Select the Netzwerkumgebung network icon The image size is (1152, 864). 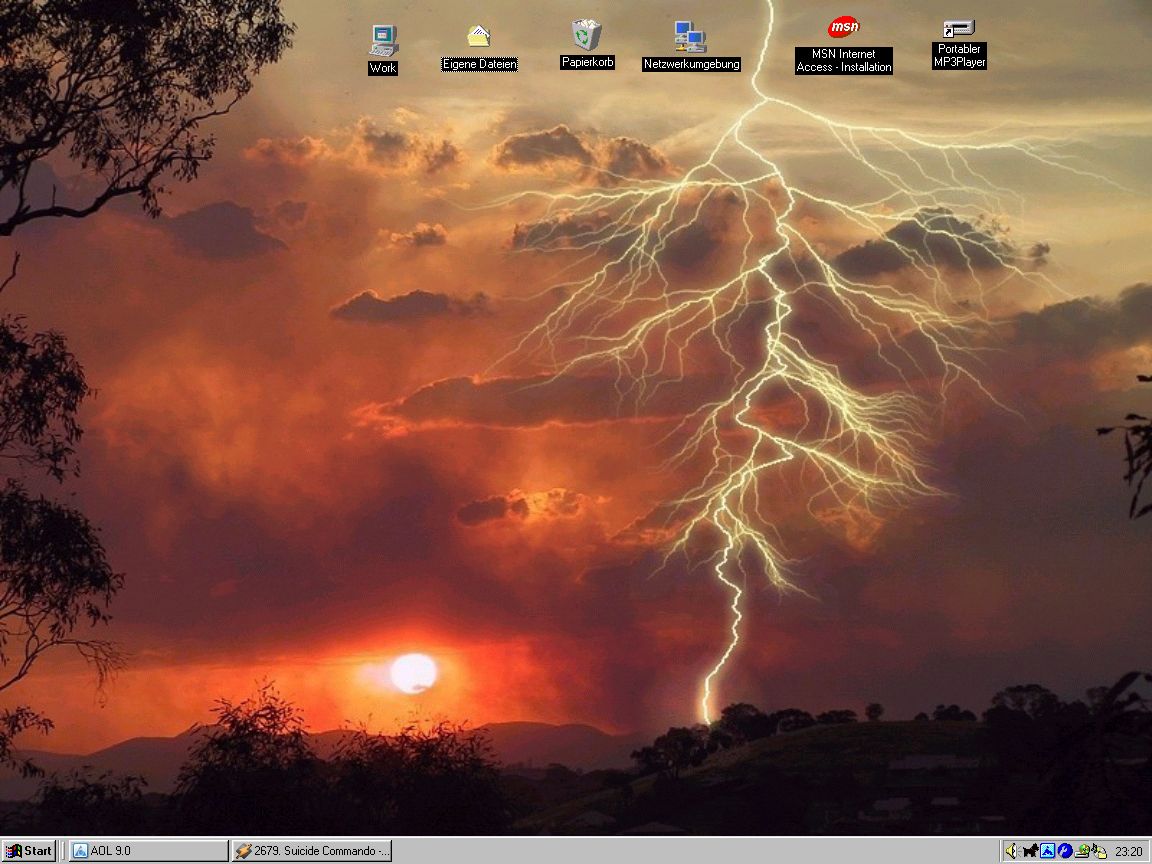coord(691,37)
